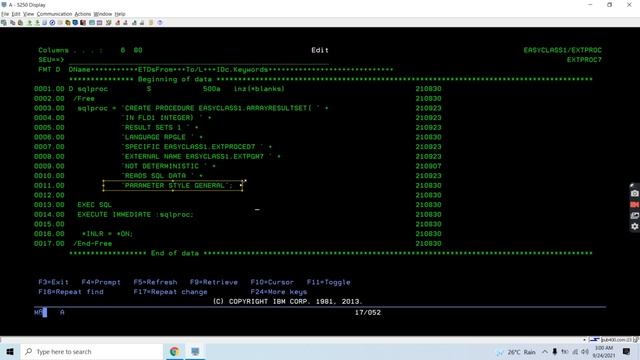Open the volume control in the system tray

tap(585, 352)
